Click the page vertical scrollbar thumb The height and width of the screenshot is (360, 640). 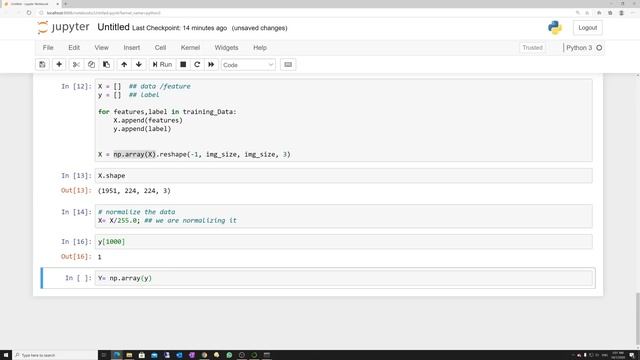[x=638, y=318]
